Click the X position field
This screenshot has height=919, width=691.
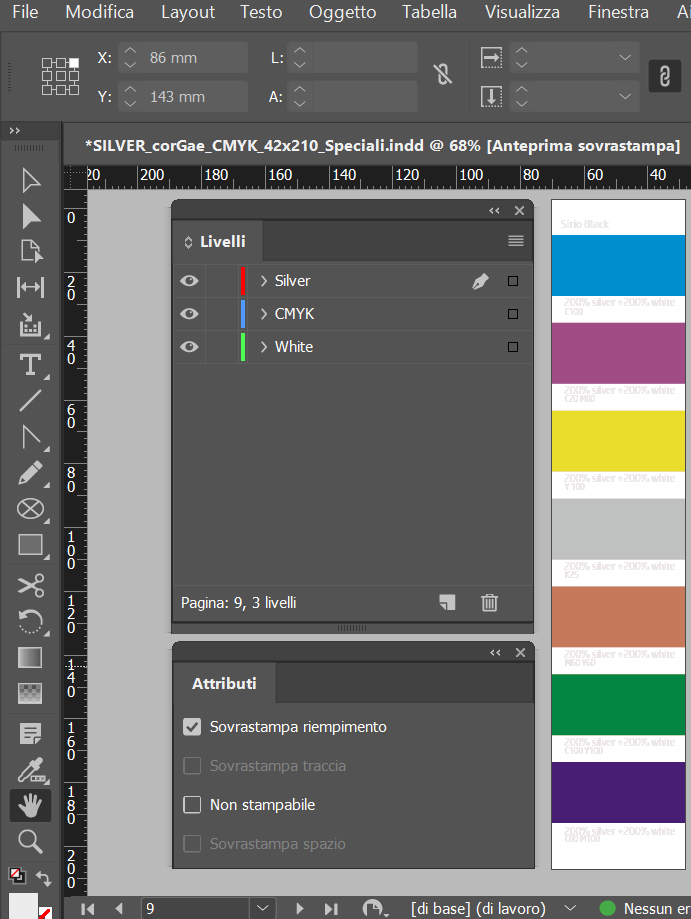[x=192, y=57]
